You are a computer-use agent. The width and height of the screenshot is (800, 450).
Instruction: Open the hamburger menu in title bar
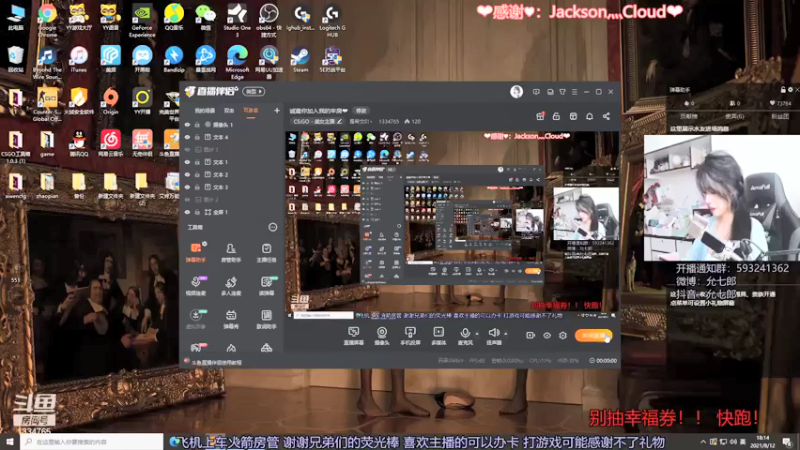[574, 92]
